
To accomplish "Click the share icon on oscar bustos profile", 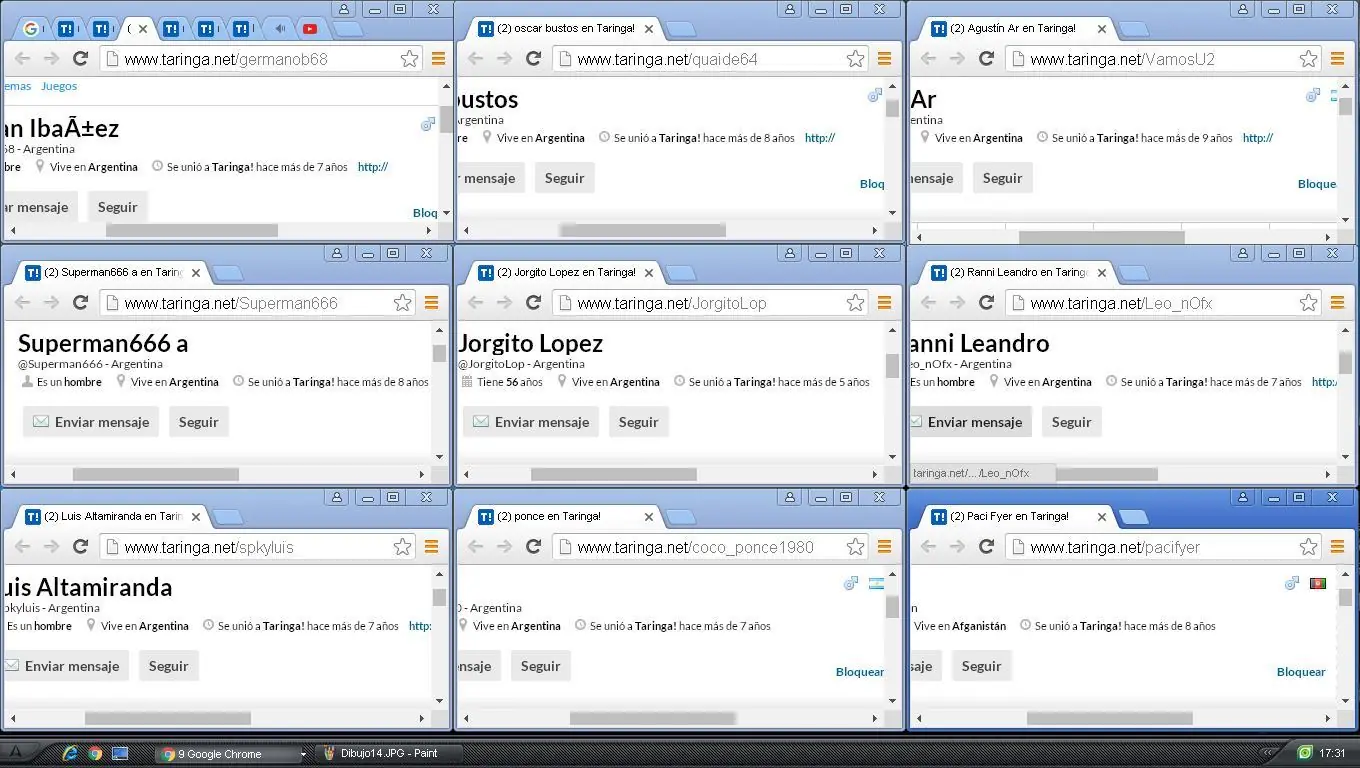I will tap(875, 94).
